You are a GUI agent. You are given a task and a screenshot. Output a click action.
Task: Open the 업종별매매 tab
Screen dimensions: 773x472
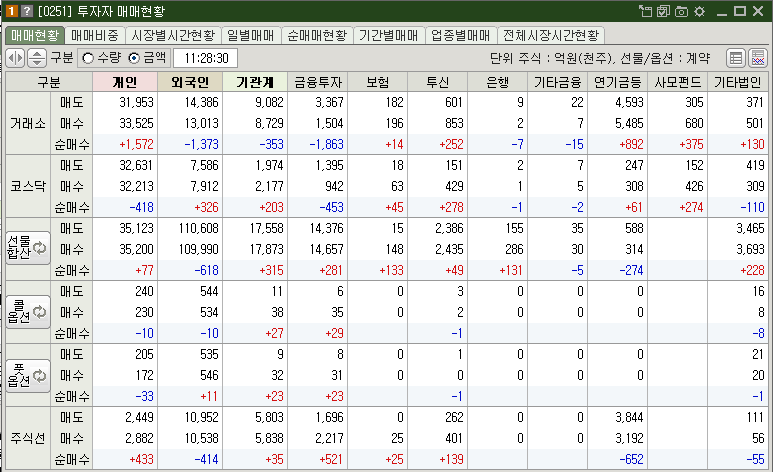click(x=460, y=36)
